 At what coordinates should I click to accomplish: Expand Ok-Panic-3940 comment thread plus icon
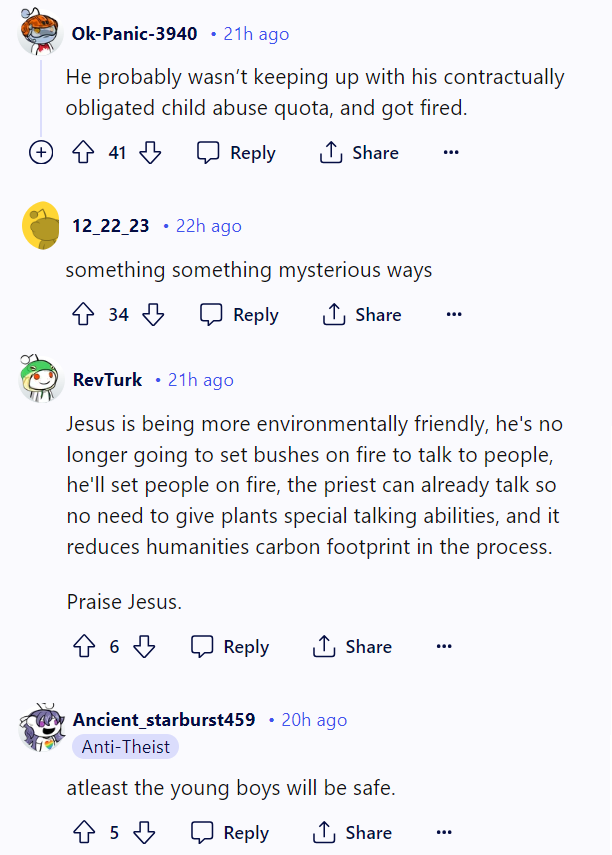(40, 153)
